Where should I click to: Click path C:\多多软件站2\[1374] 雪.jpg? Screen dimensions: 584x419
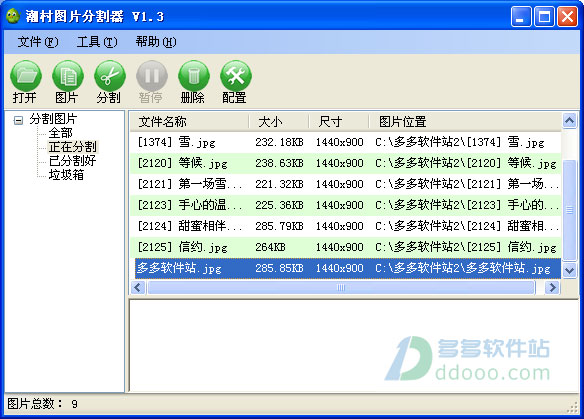click(x=460, y=142)
